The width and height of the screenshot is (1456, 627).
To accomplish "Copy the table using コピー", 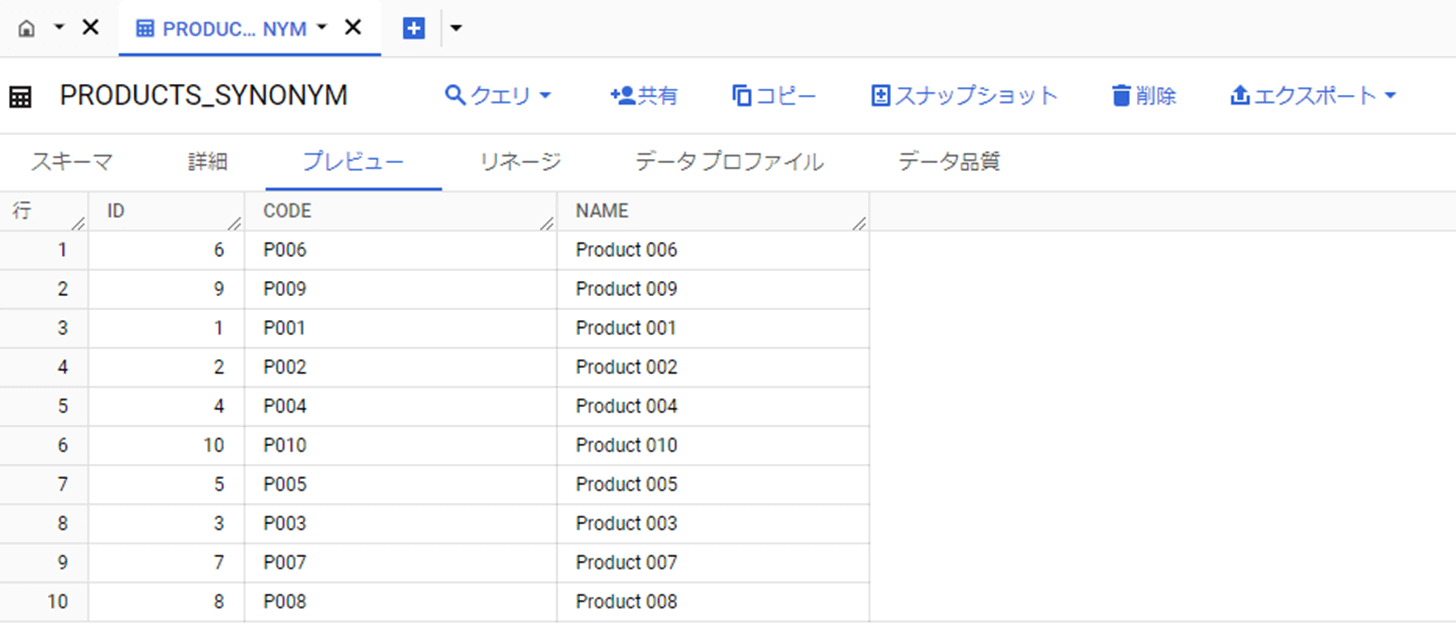I will (774, 96).
